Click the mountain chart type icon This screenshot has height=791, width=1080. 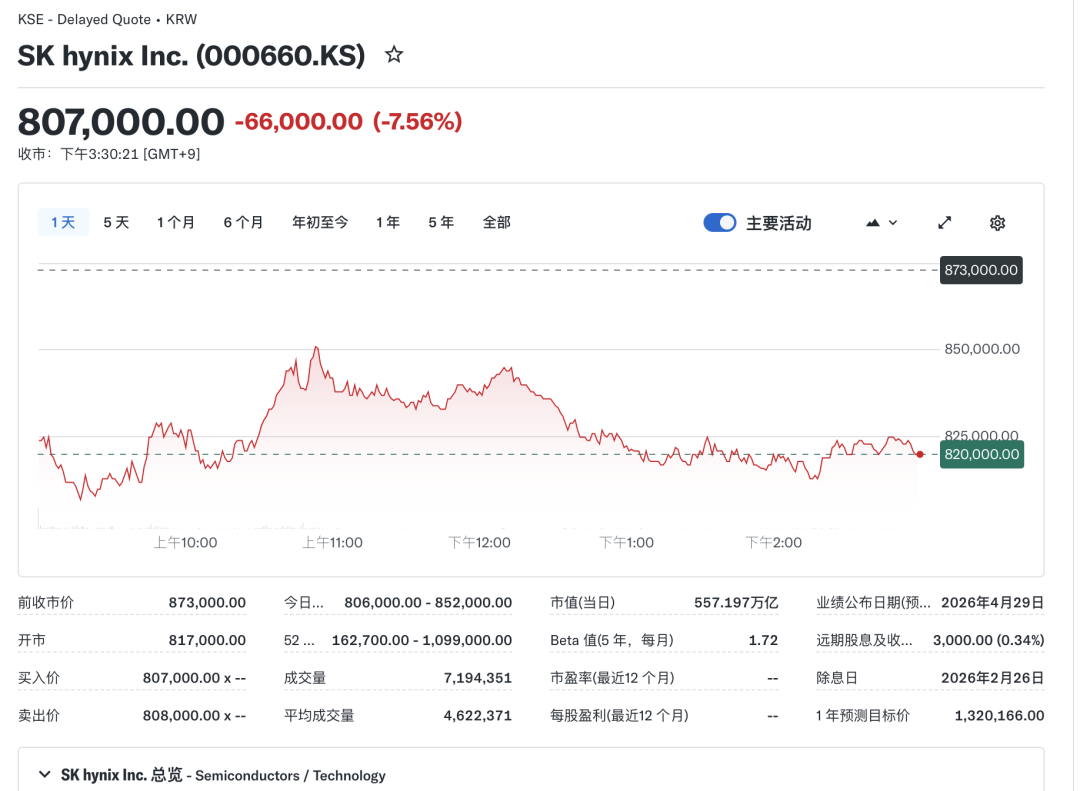point(873,223)
